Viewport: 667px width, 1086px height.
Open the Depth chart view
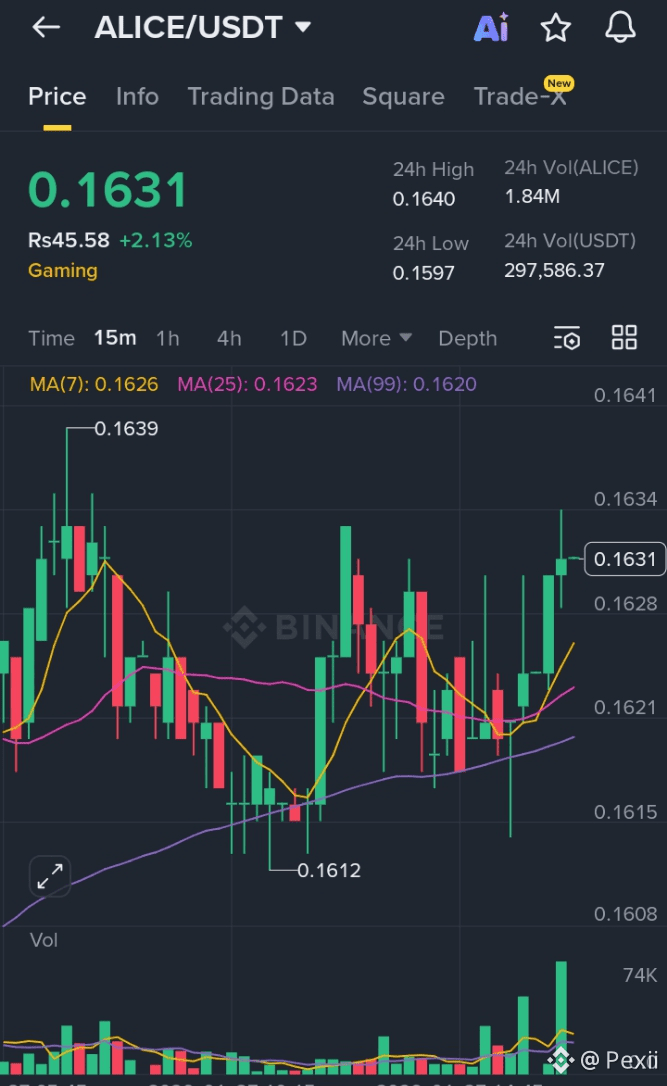point(468,338)
